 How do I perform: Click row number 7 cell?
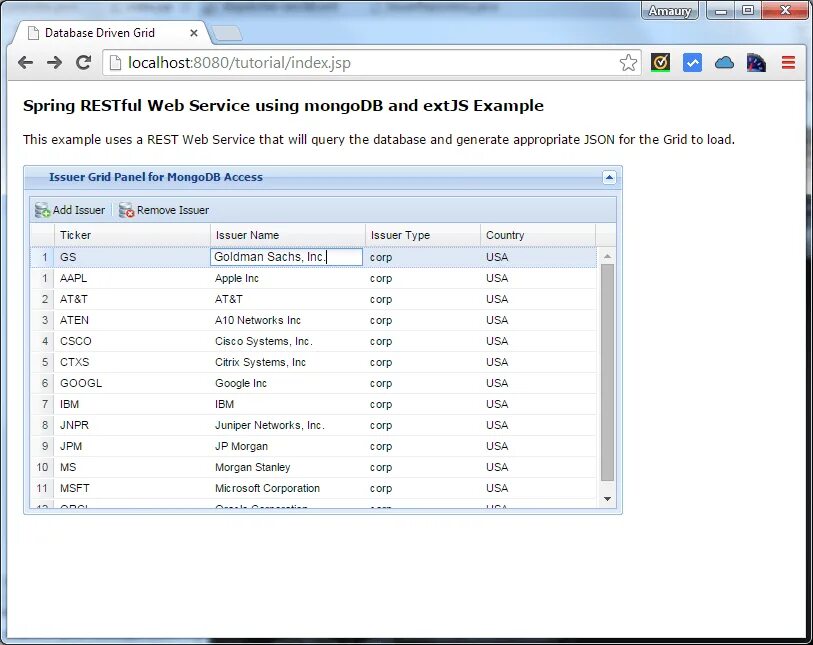tap(42, 404)
